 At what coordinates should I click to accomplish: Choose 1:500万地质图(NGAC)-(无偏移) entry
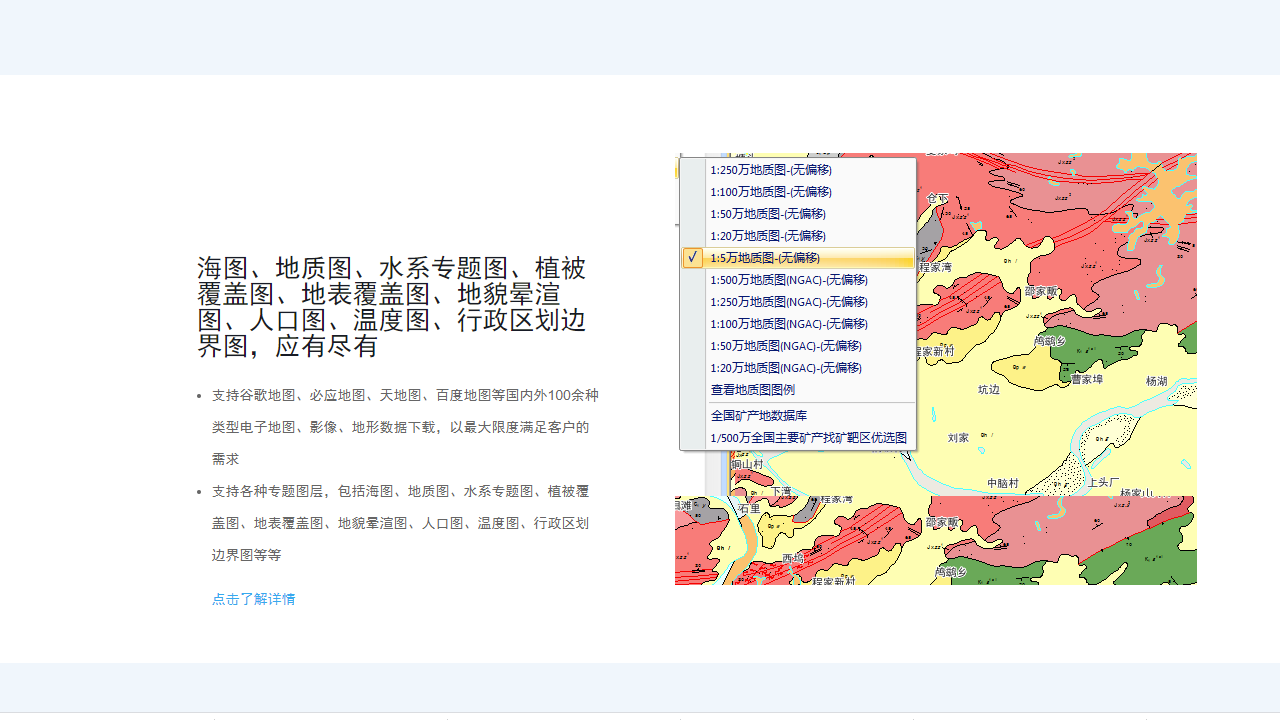pyautogui.click(x=789, y=280)
